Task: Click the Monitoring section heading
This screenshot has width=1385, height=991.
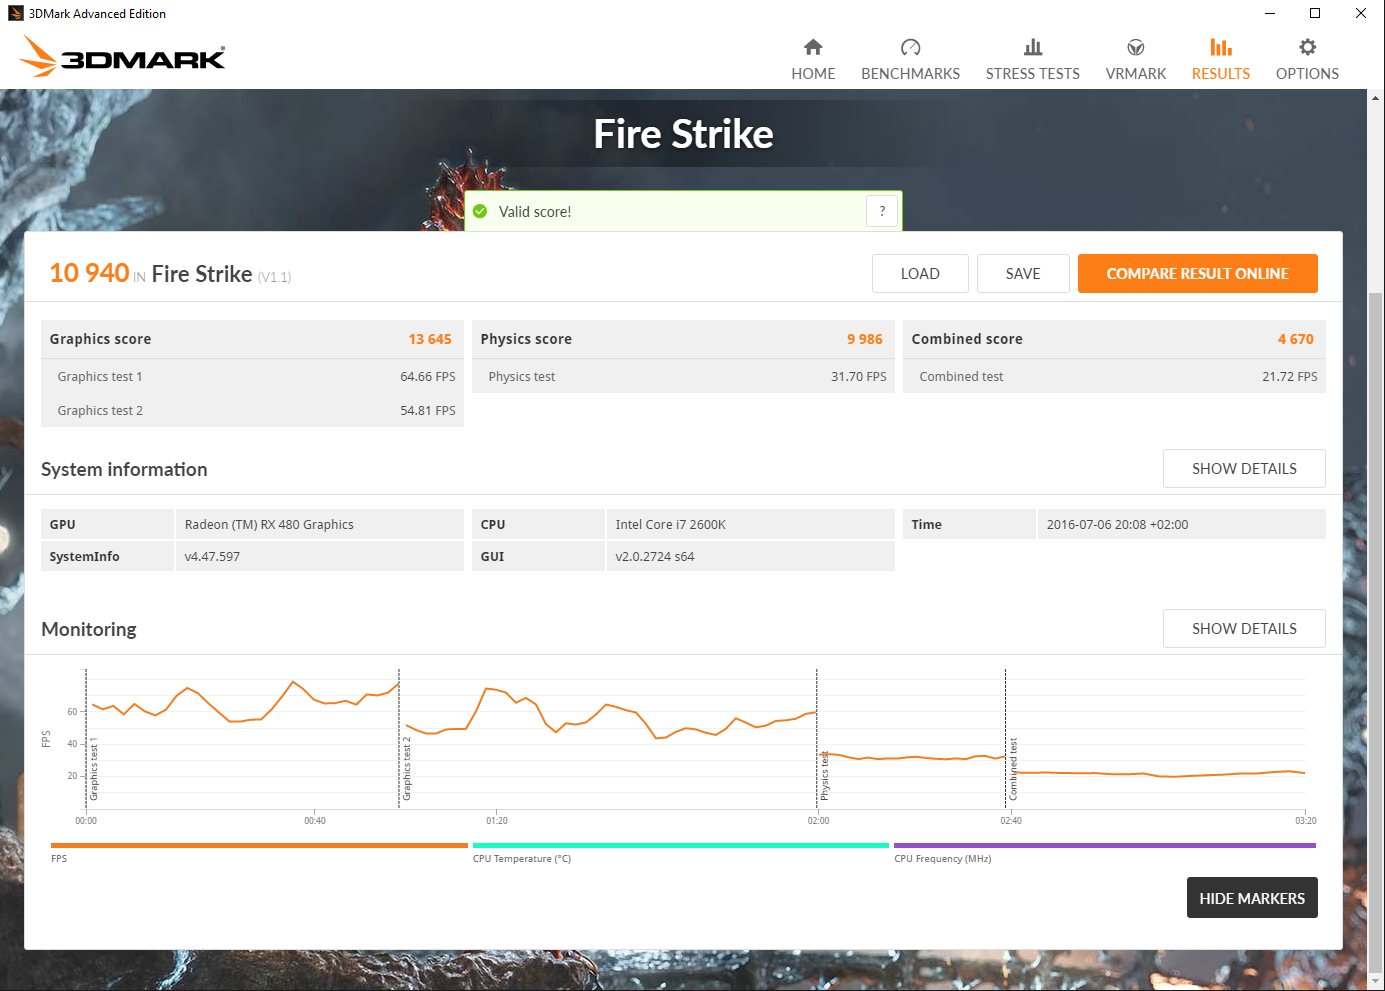Action: [x=89, y=629]
